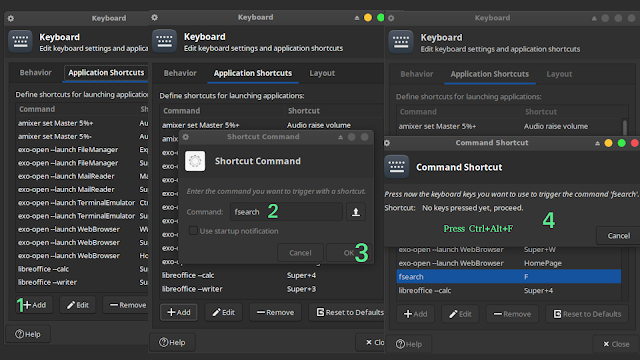The height and width of the screenshot is (360, 640).
Task: Click Command column header in middle Keyboard window
Action: [x=223, y=111]
